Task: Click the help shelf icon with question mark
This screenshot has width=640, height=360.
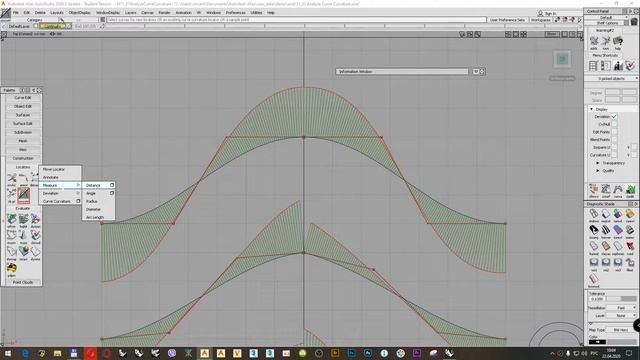Action: pyautogui.click(x=618, y=41)
